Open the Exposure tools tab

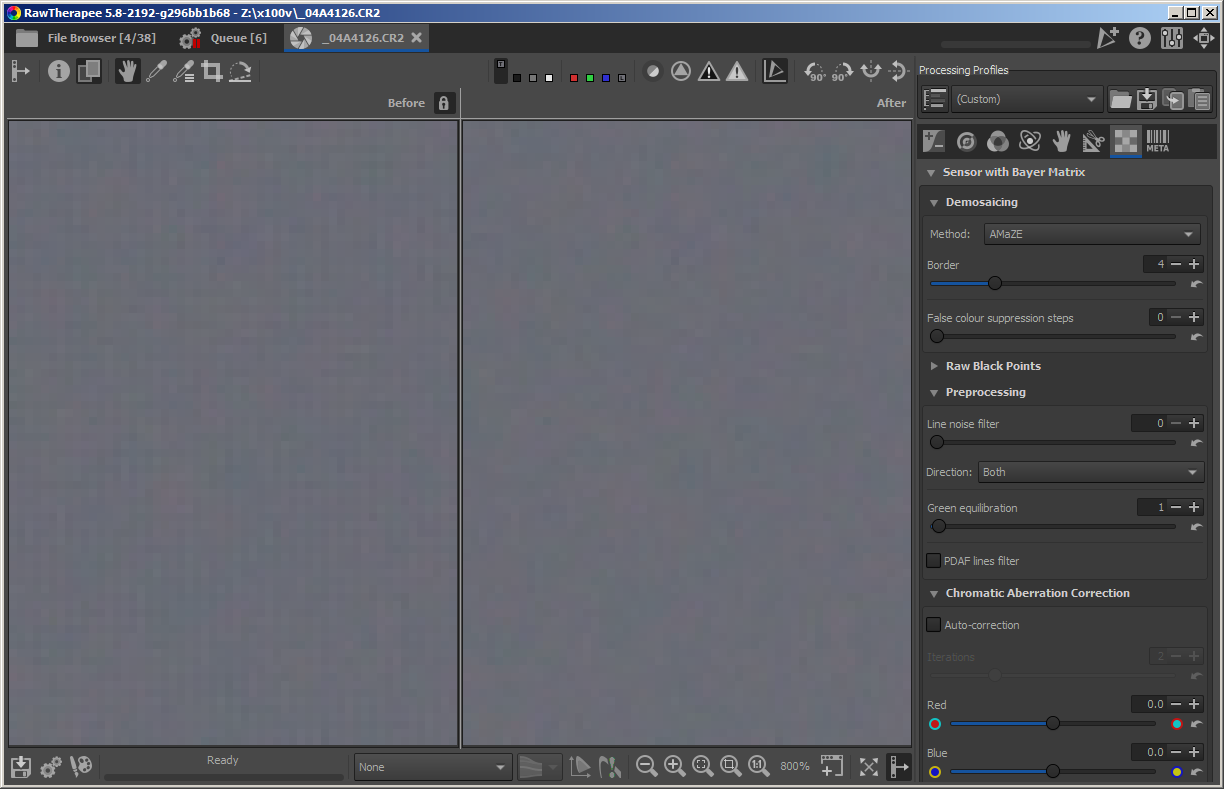point(935,142)
